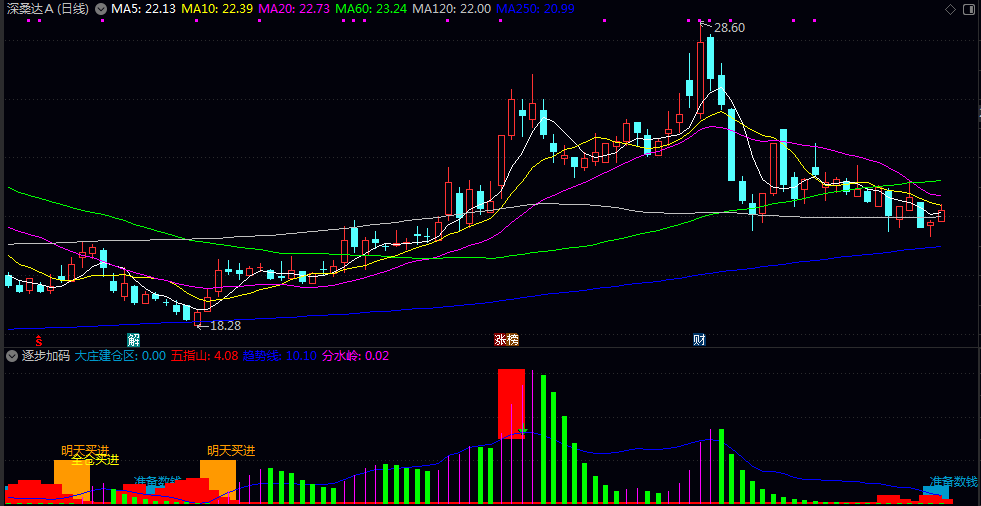This screenshot has width=981, height=506.
Task: Click the red S marker icon below chart
Action: point(39,340)
